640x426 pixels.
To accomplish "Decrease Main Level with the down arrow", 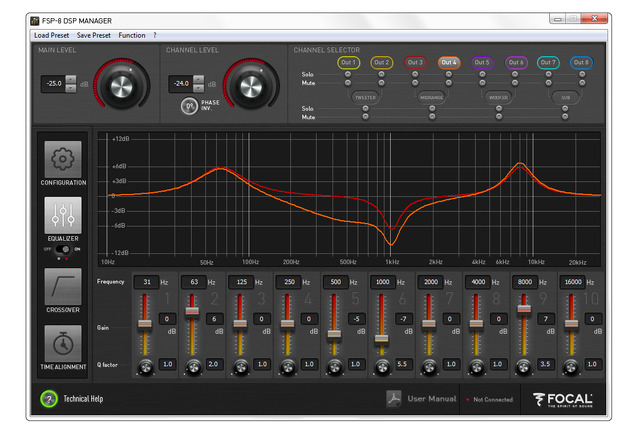I will (x=71, y=88).
